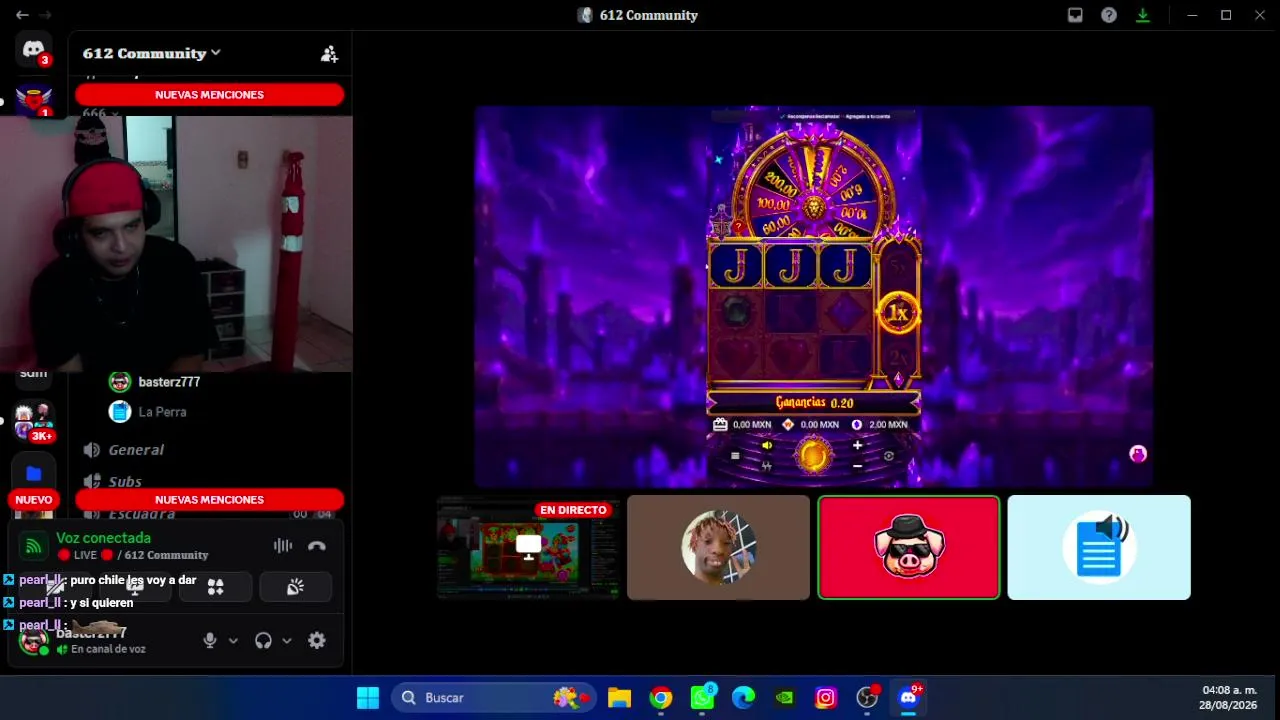Open own user avatar in the user panel
Image resolution: width=1280 pixels, height=720 pixels.
[x=33, y=641]
